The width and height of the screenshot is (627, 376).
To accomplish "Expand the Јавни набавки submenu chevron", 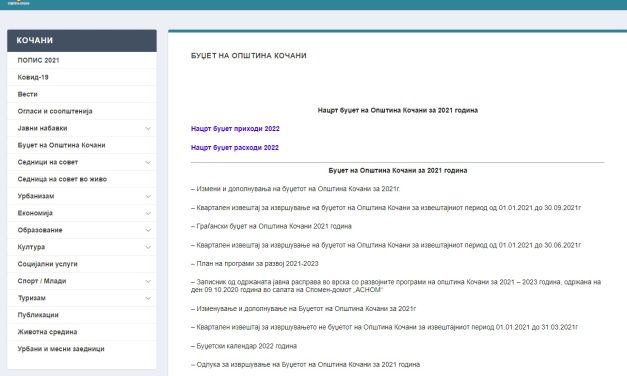I will click(x=148, y=128).
